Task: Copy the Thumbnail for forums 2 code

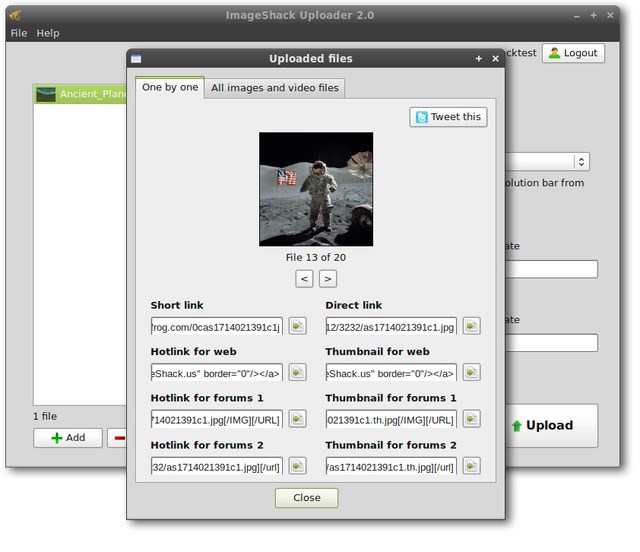Action: click(x=471, y=466)
